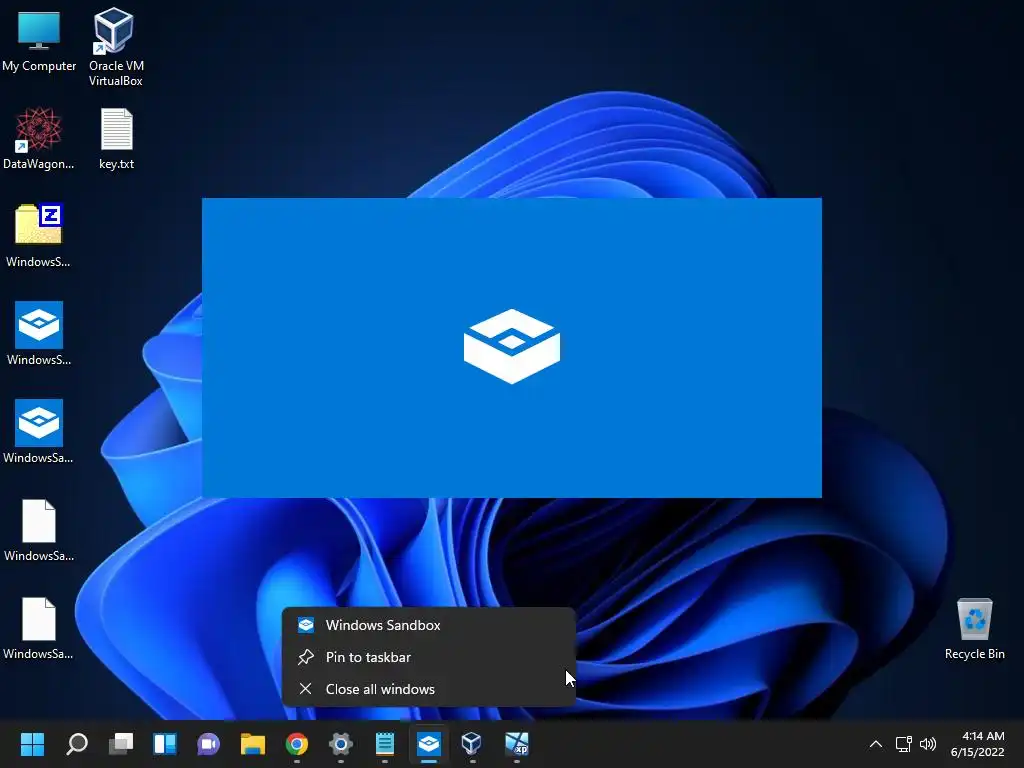Choose Windows Sandbox in jump list
The height and width of the screenshot is (768, 1024).
(428, 625)
